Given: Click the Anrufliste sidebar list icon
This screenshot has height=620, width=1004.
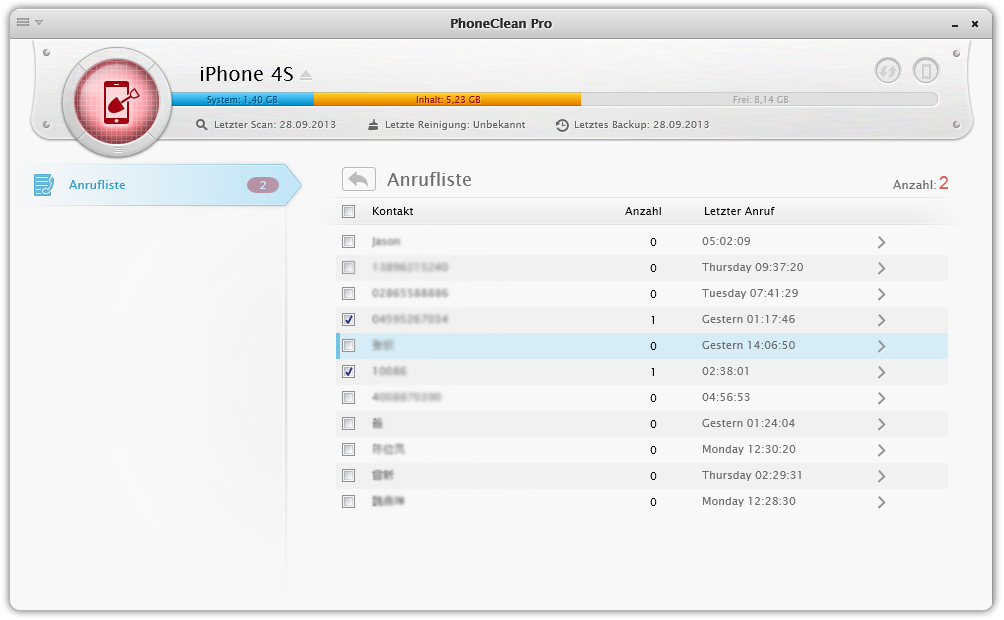Looking at the screenshot, I should 44,185.
